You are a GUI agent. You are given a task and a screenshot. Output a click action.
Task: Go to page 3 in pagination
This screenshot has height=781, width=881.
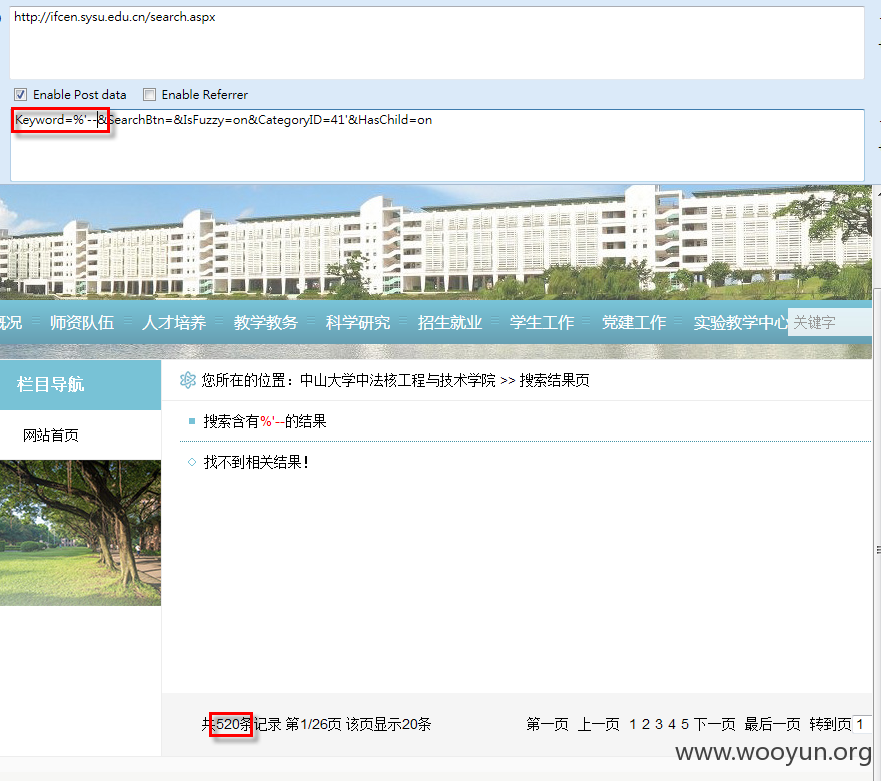[x=659, y=724]
